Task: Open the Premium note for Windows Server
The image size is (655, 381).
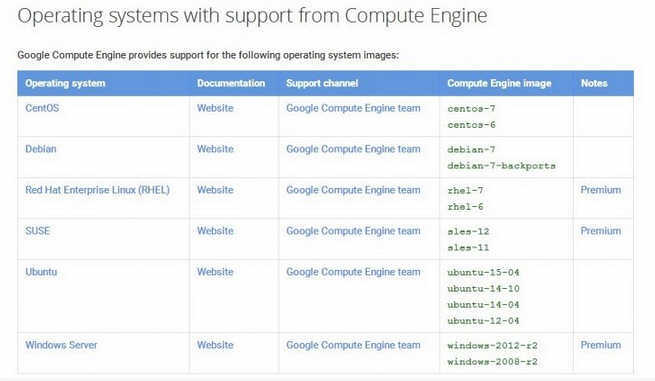Action: [601, 345]
